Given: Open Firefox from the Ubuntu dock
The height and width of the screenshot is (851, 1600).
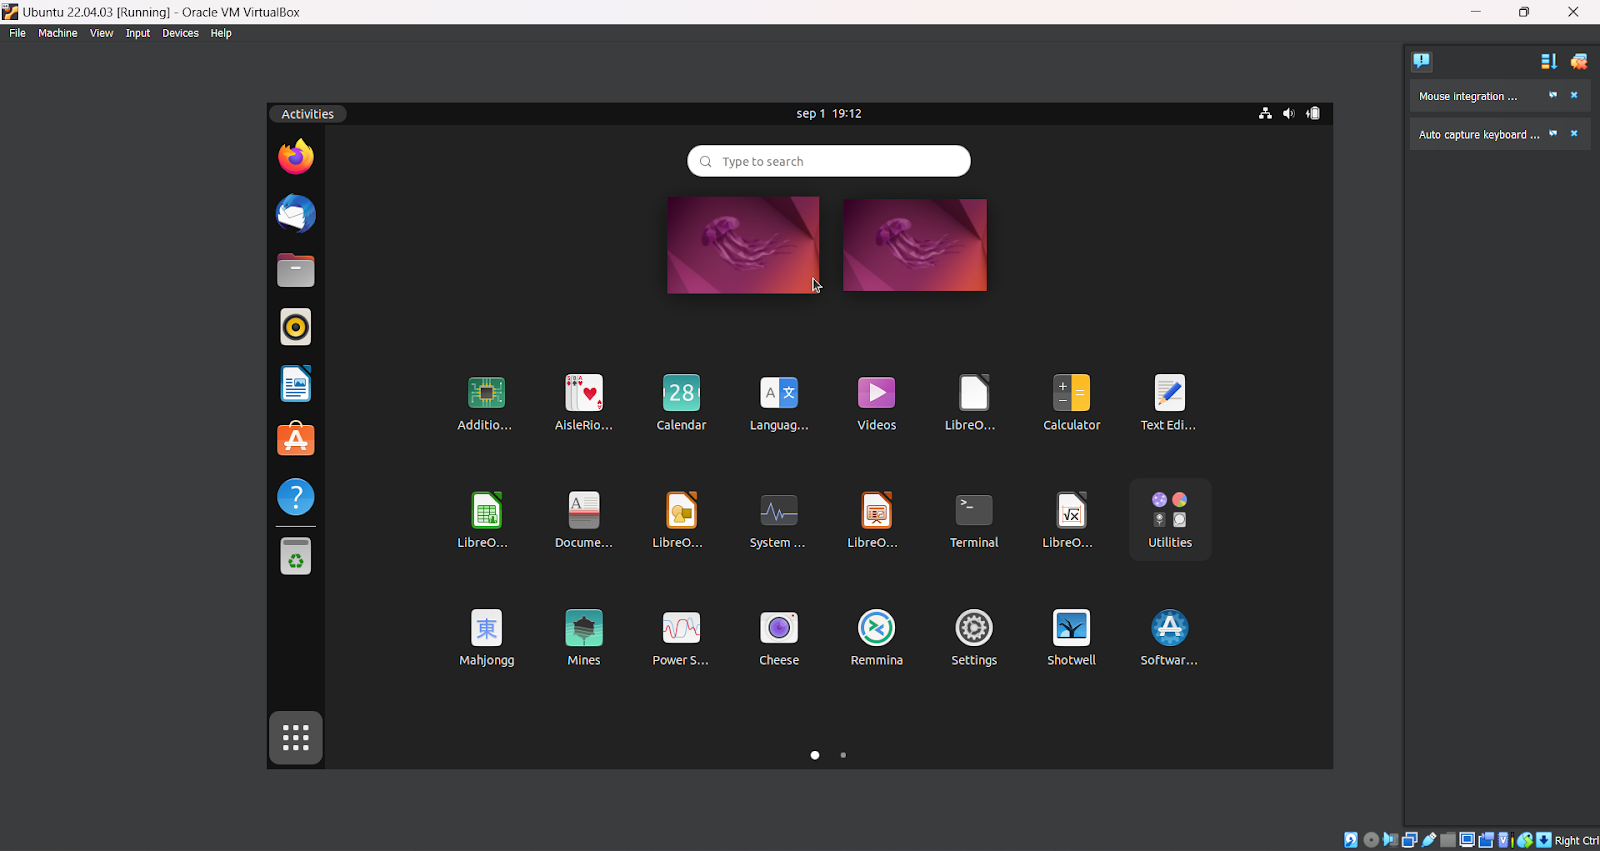Looking at the screenshot, I should point(296,157).
